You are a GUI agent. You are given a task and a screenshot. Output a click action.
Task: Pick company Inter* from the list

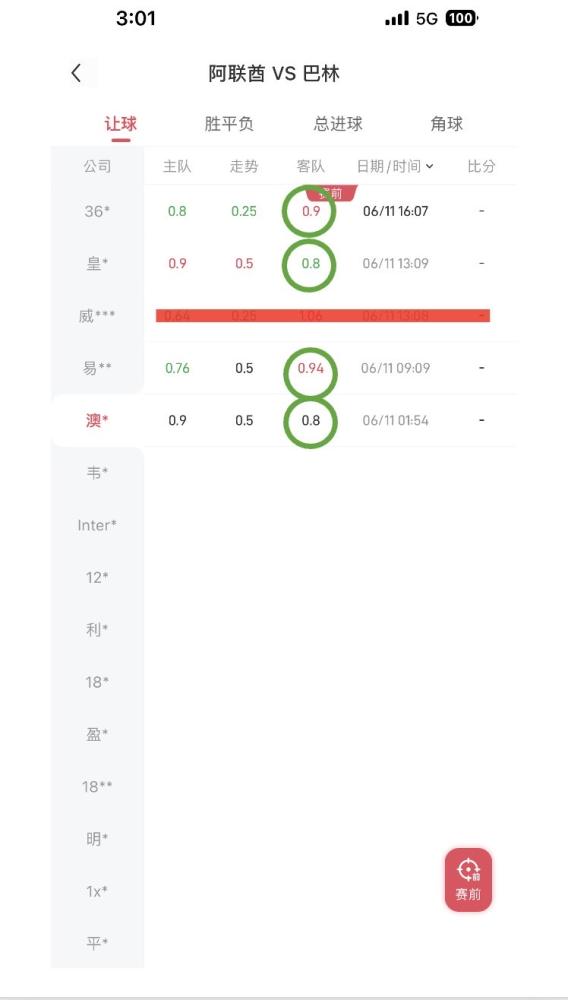[97, 525]
